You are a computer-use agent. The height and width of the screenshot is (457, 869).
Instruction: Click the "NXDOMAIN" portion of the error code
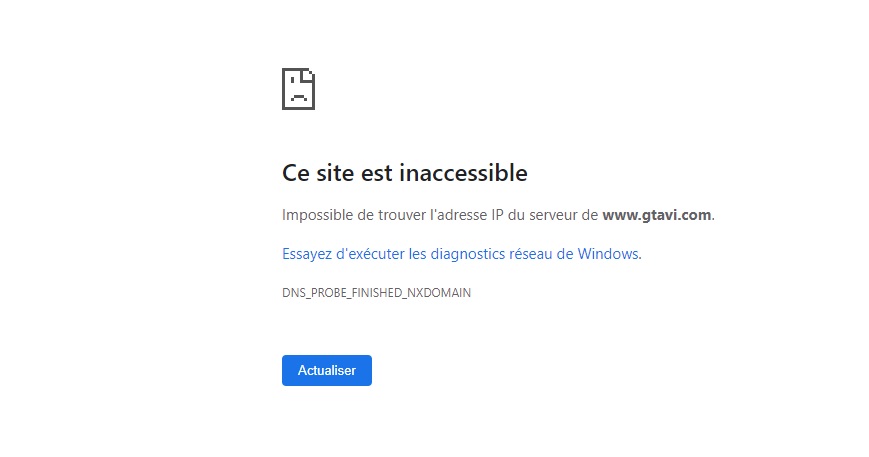(439, 292)
